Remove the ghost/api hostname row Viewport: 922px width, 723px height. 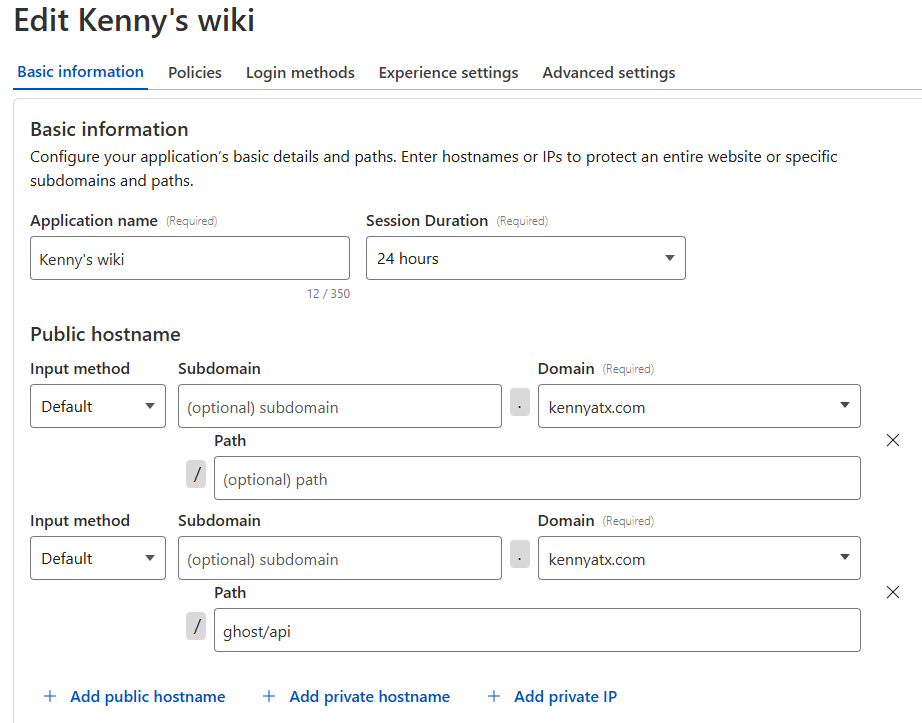point(893,592)
